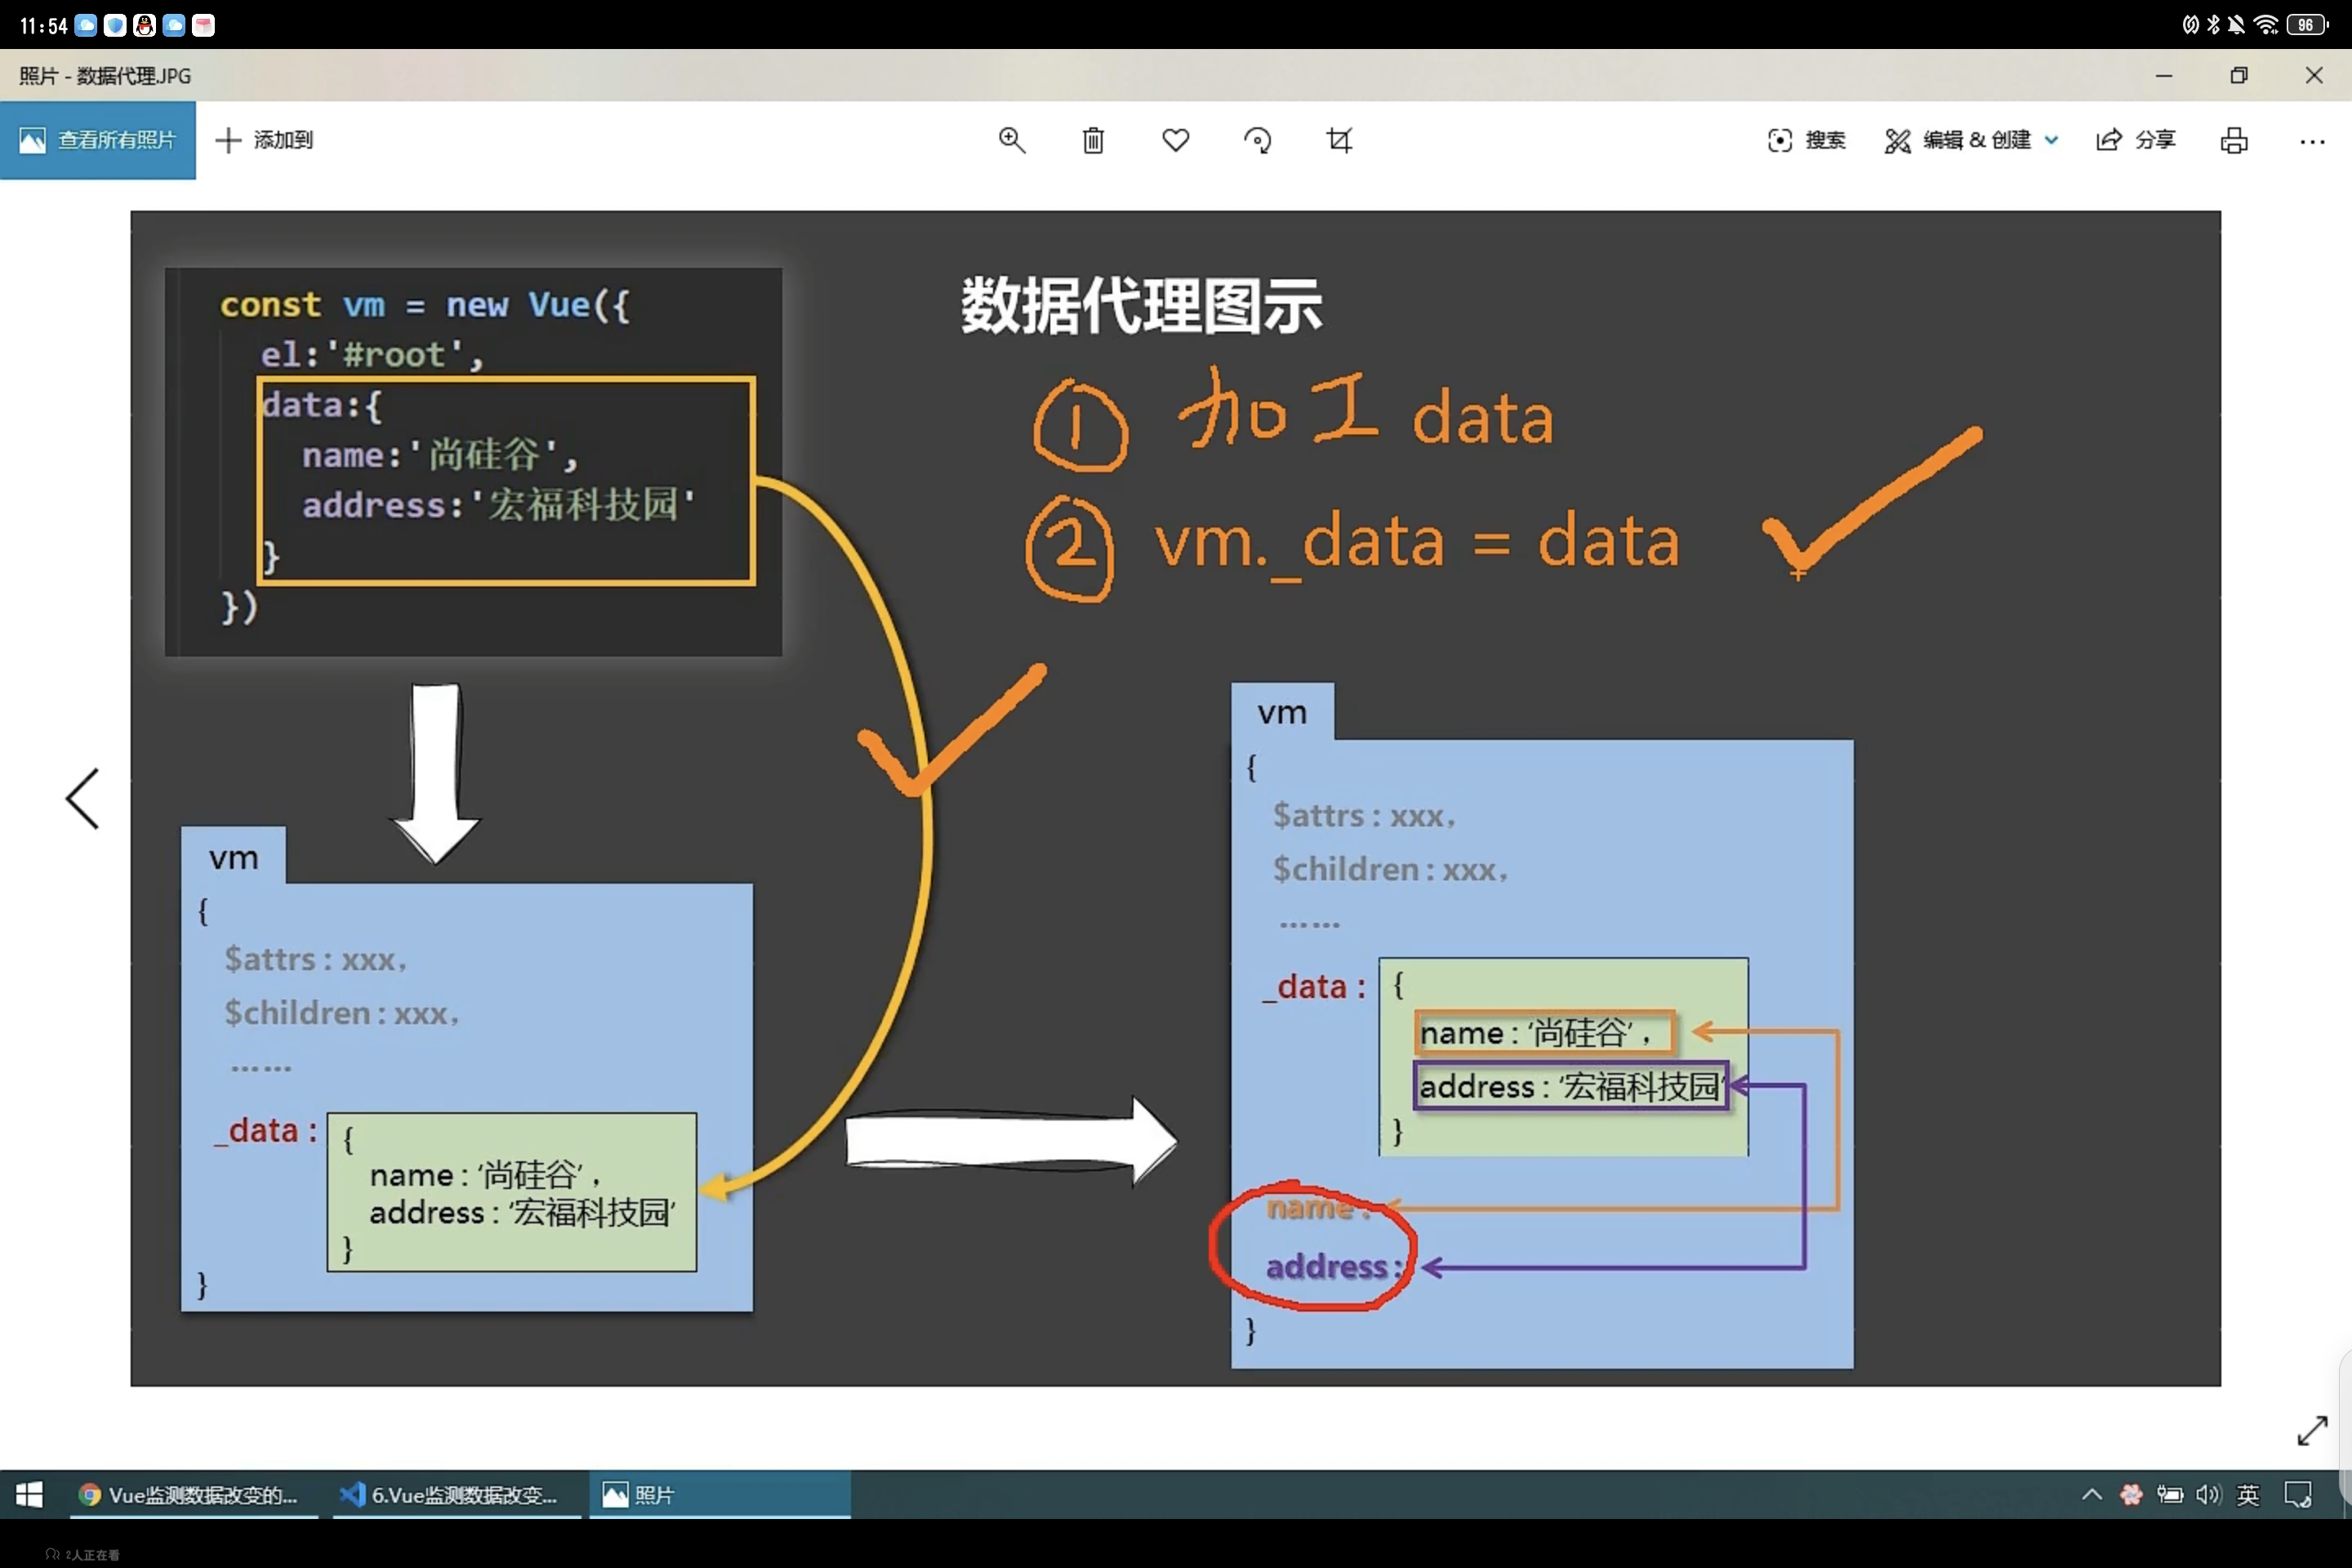
Task: Click 查看所有照片 to view all photos
Action: (x=98, y=140)
